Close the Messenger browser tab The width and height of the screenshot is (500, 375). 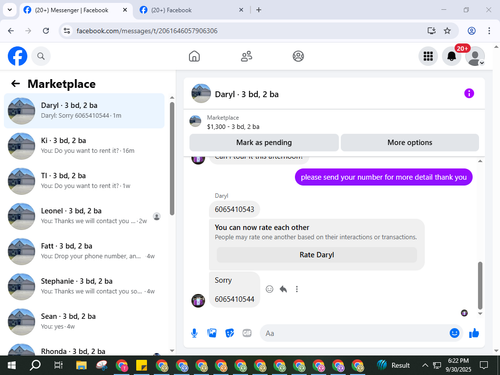click(x=125, y=10)
